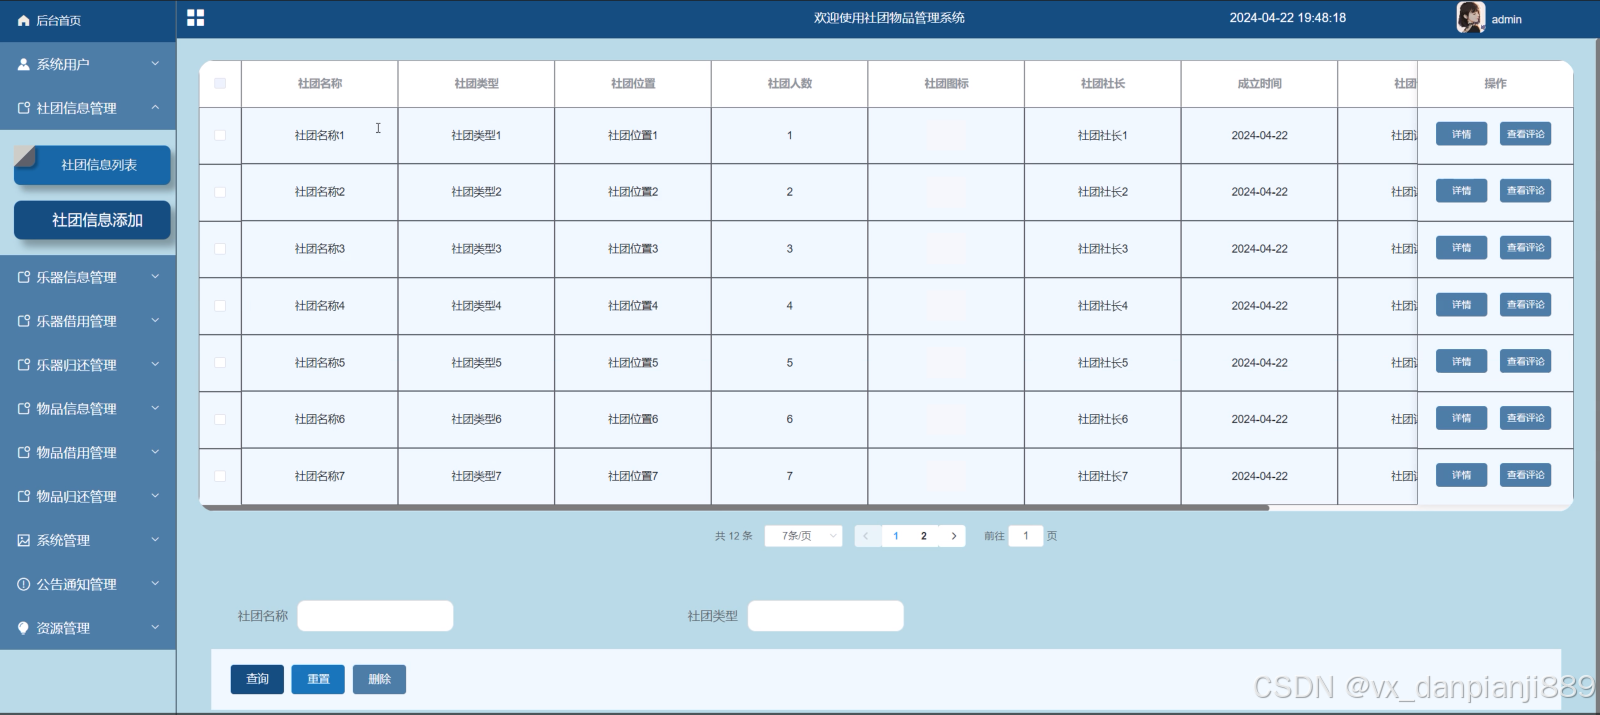The height and width of the screenshot is (715, 1600).
Task: Open 社团信息列表 submenu item
Action: coord(92,165)
